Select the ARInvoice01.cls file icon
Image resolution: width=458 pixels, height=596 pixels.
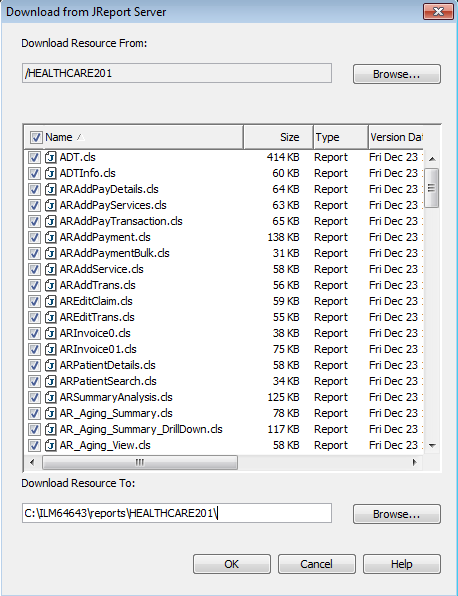(x=50, y=349)
